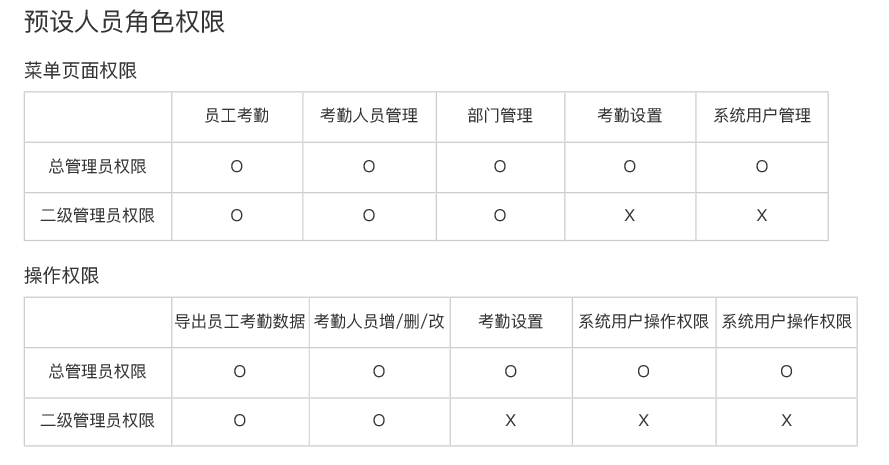The image size is (889, 465).
Task: Click 考勤设置 header in the operation permissions table
Action: (511, 322)
